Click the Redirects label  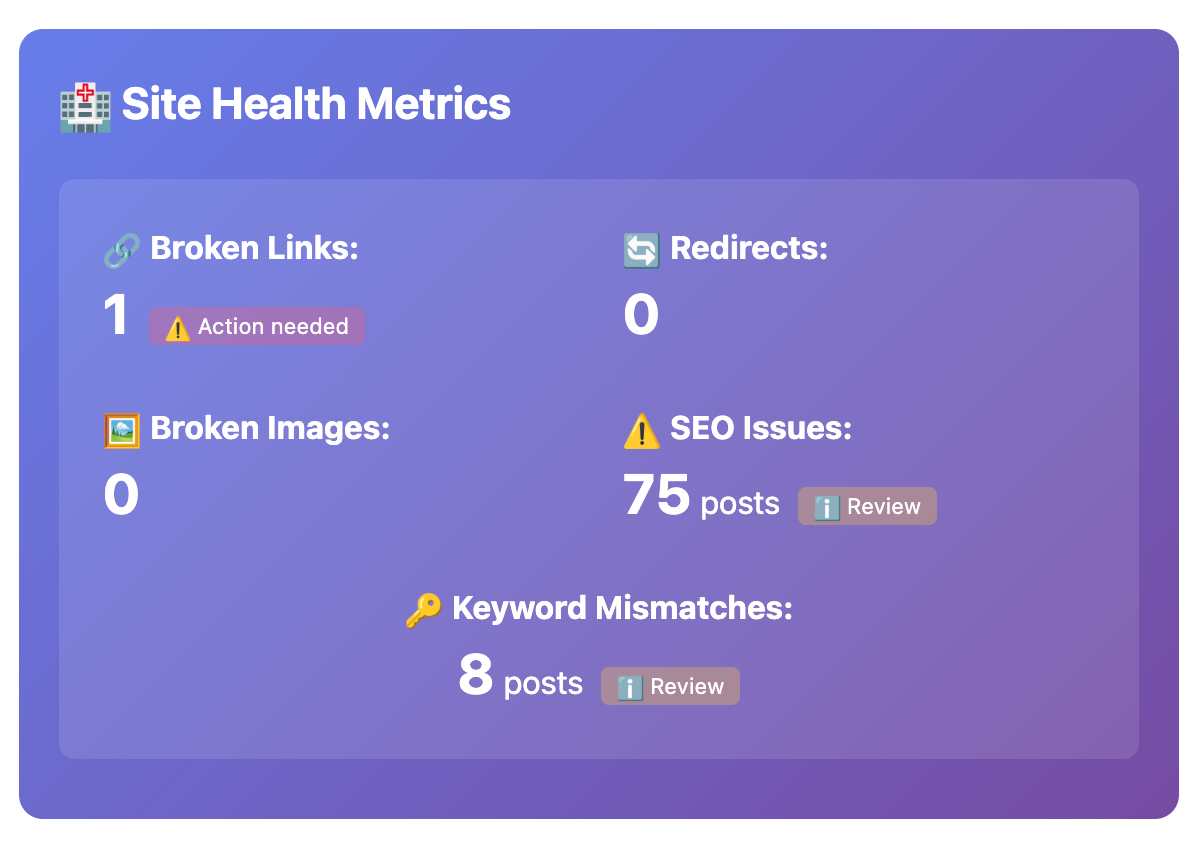pyautogui.click(x=749, y=248)
